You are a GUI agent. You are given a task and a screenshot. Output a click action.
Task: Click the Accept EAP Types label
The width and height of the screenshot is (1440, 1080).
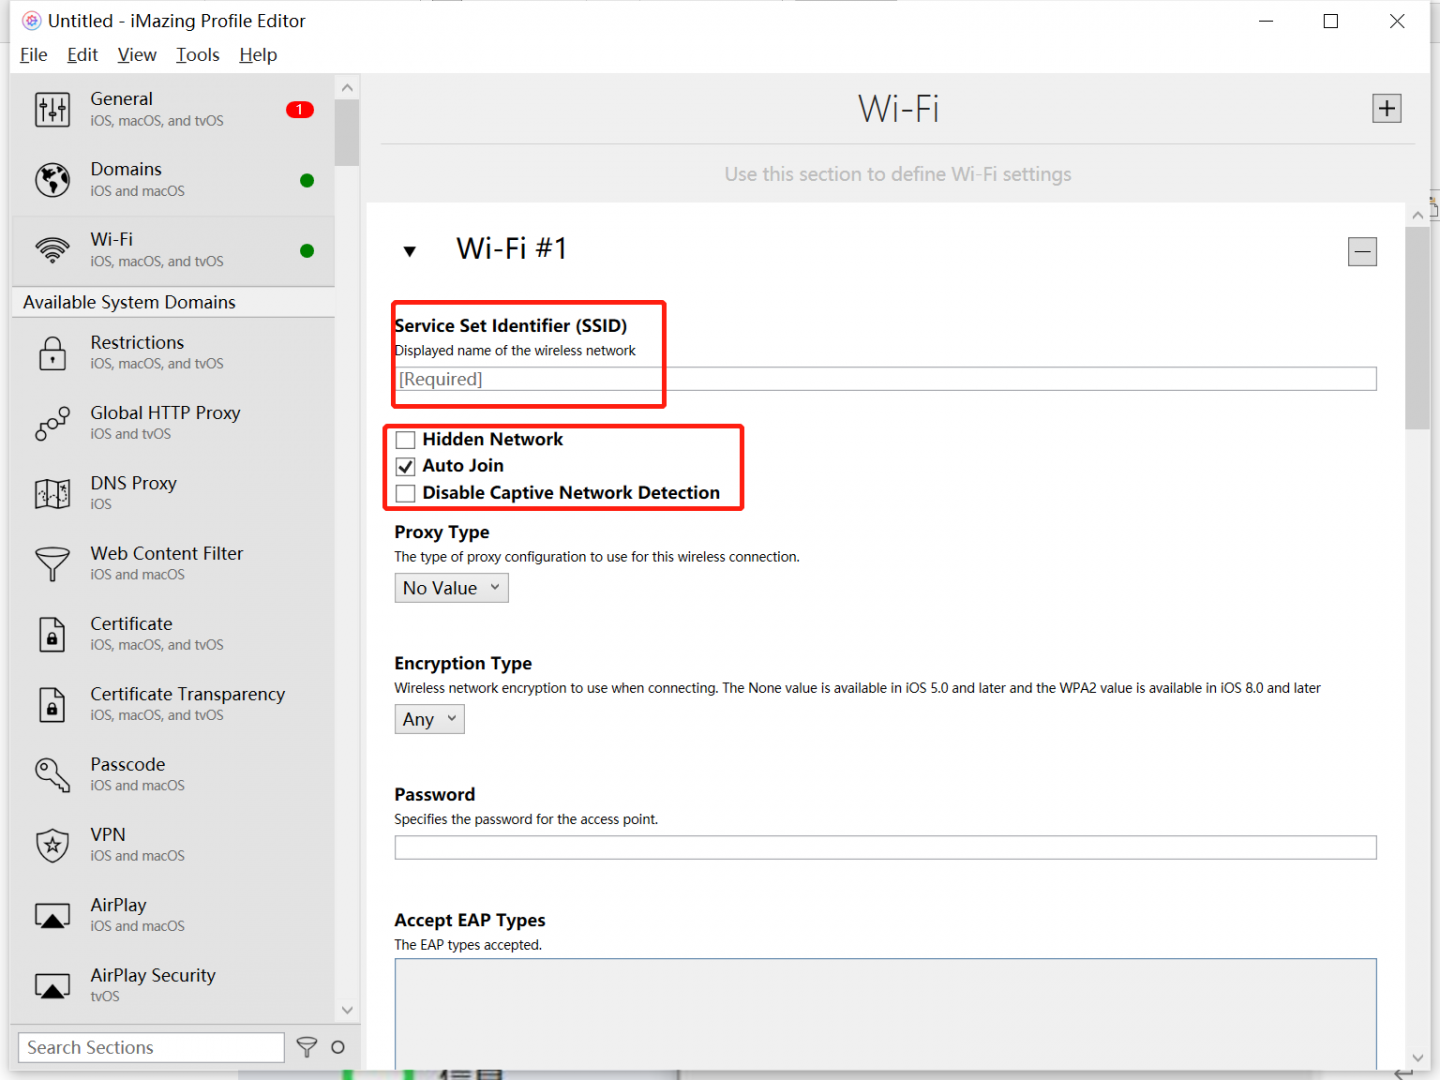(x=470, y=920)
